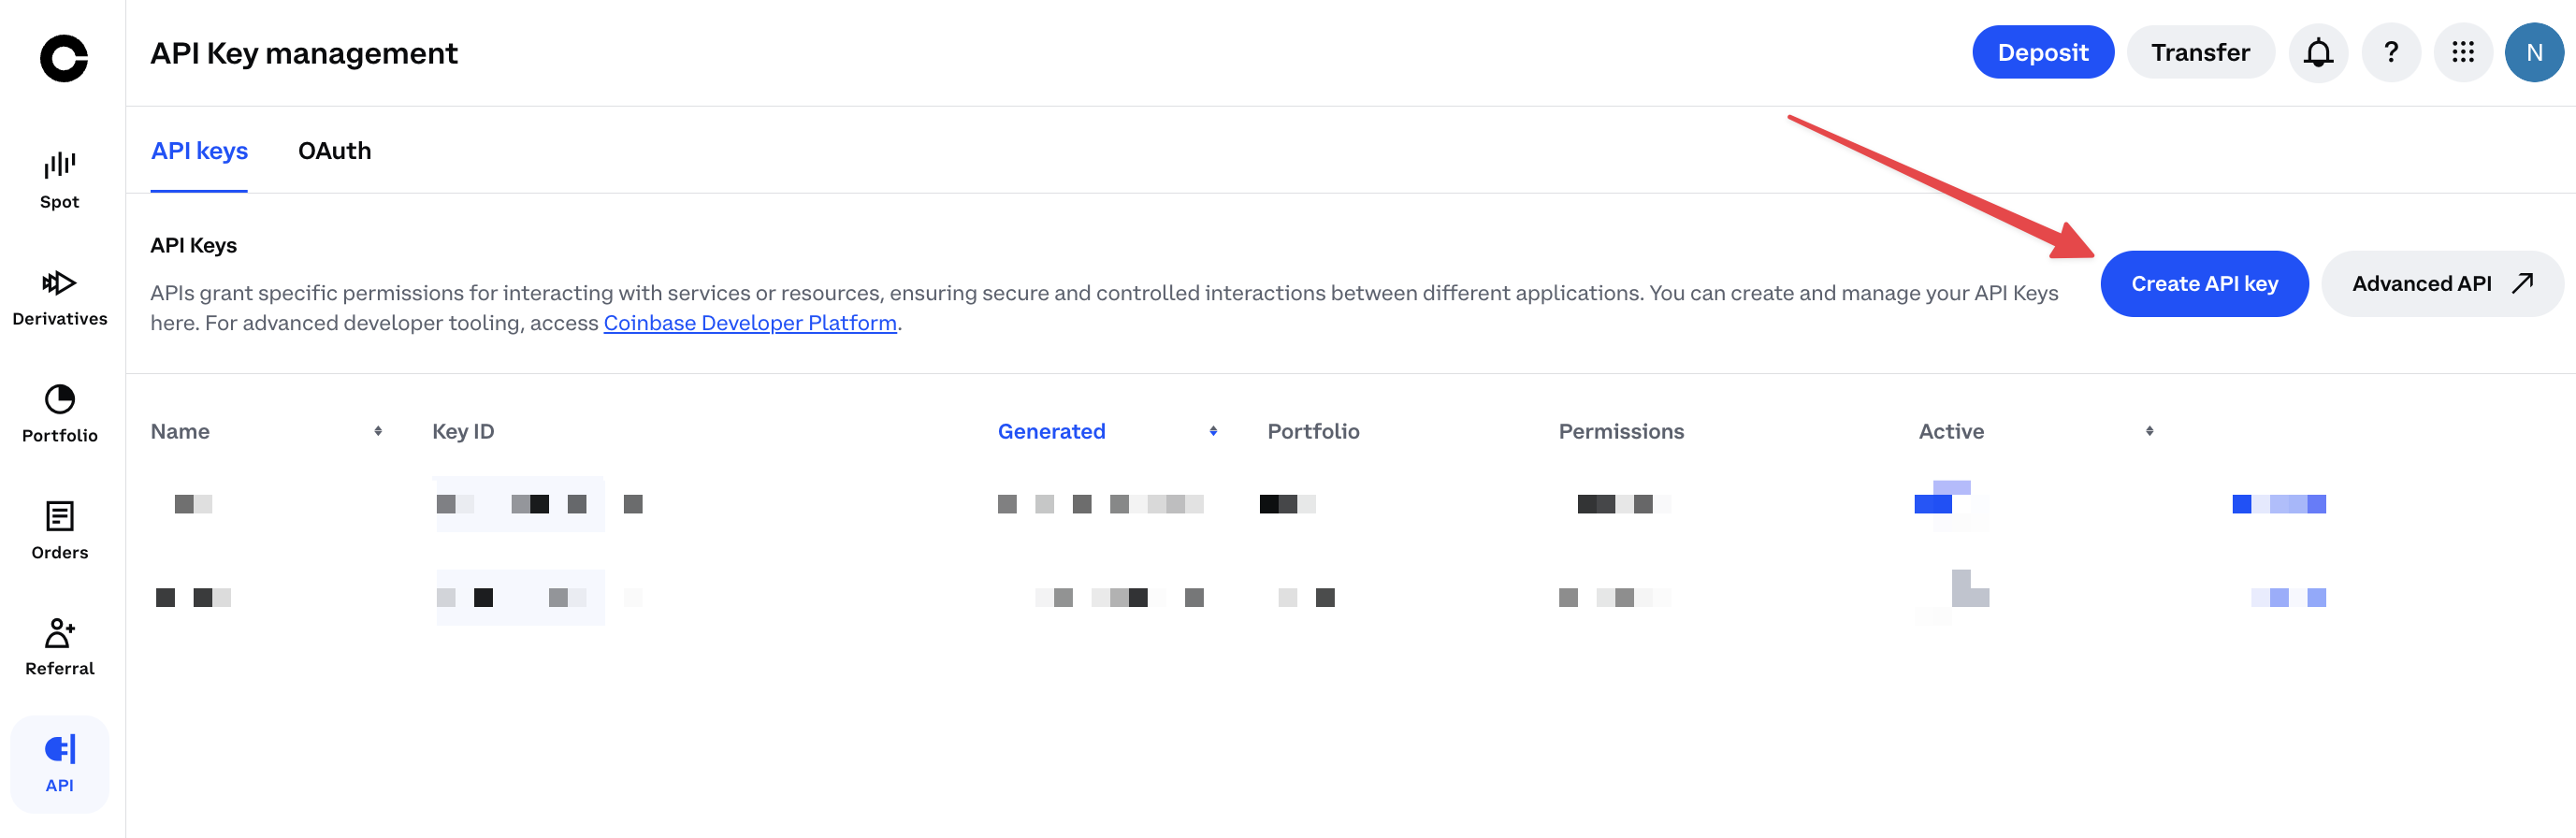Open Advanced API external link

point(2440,284)
